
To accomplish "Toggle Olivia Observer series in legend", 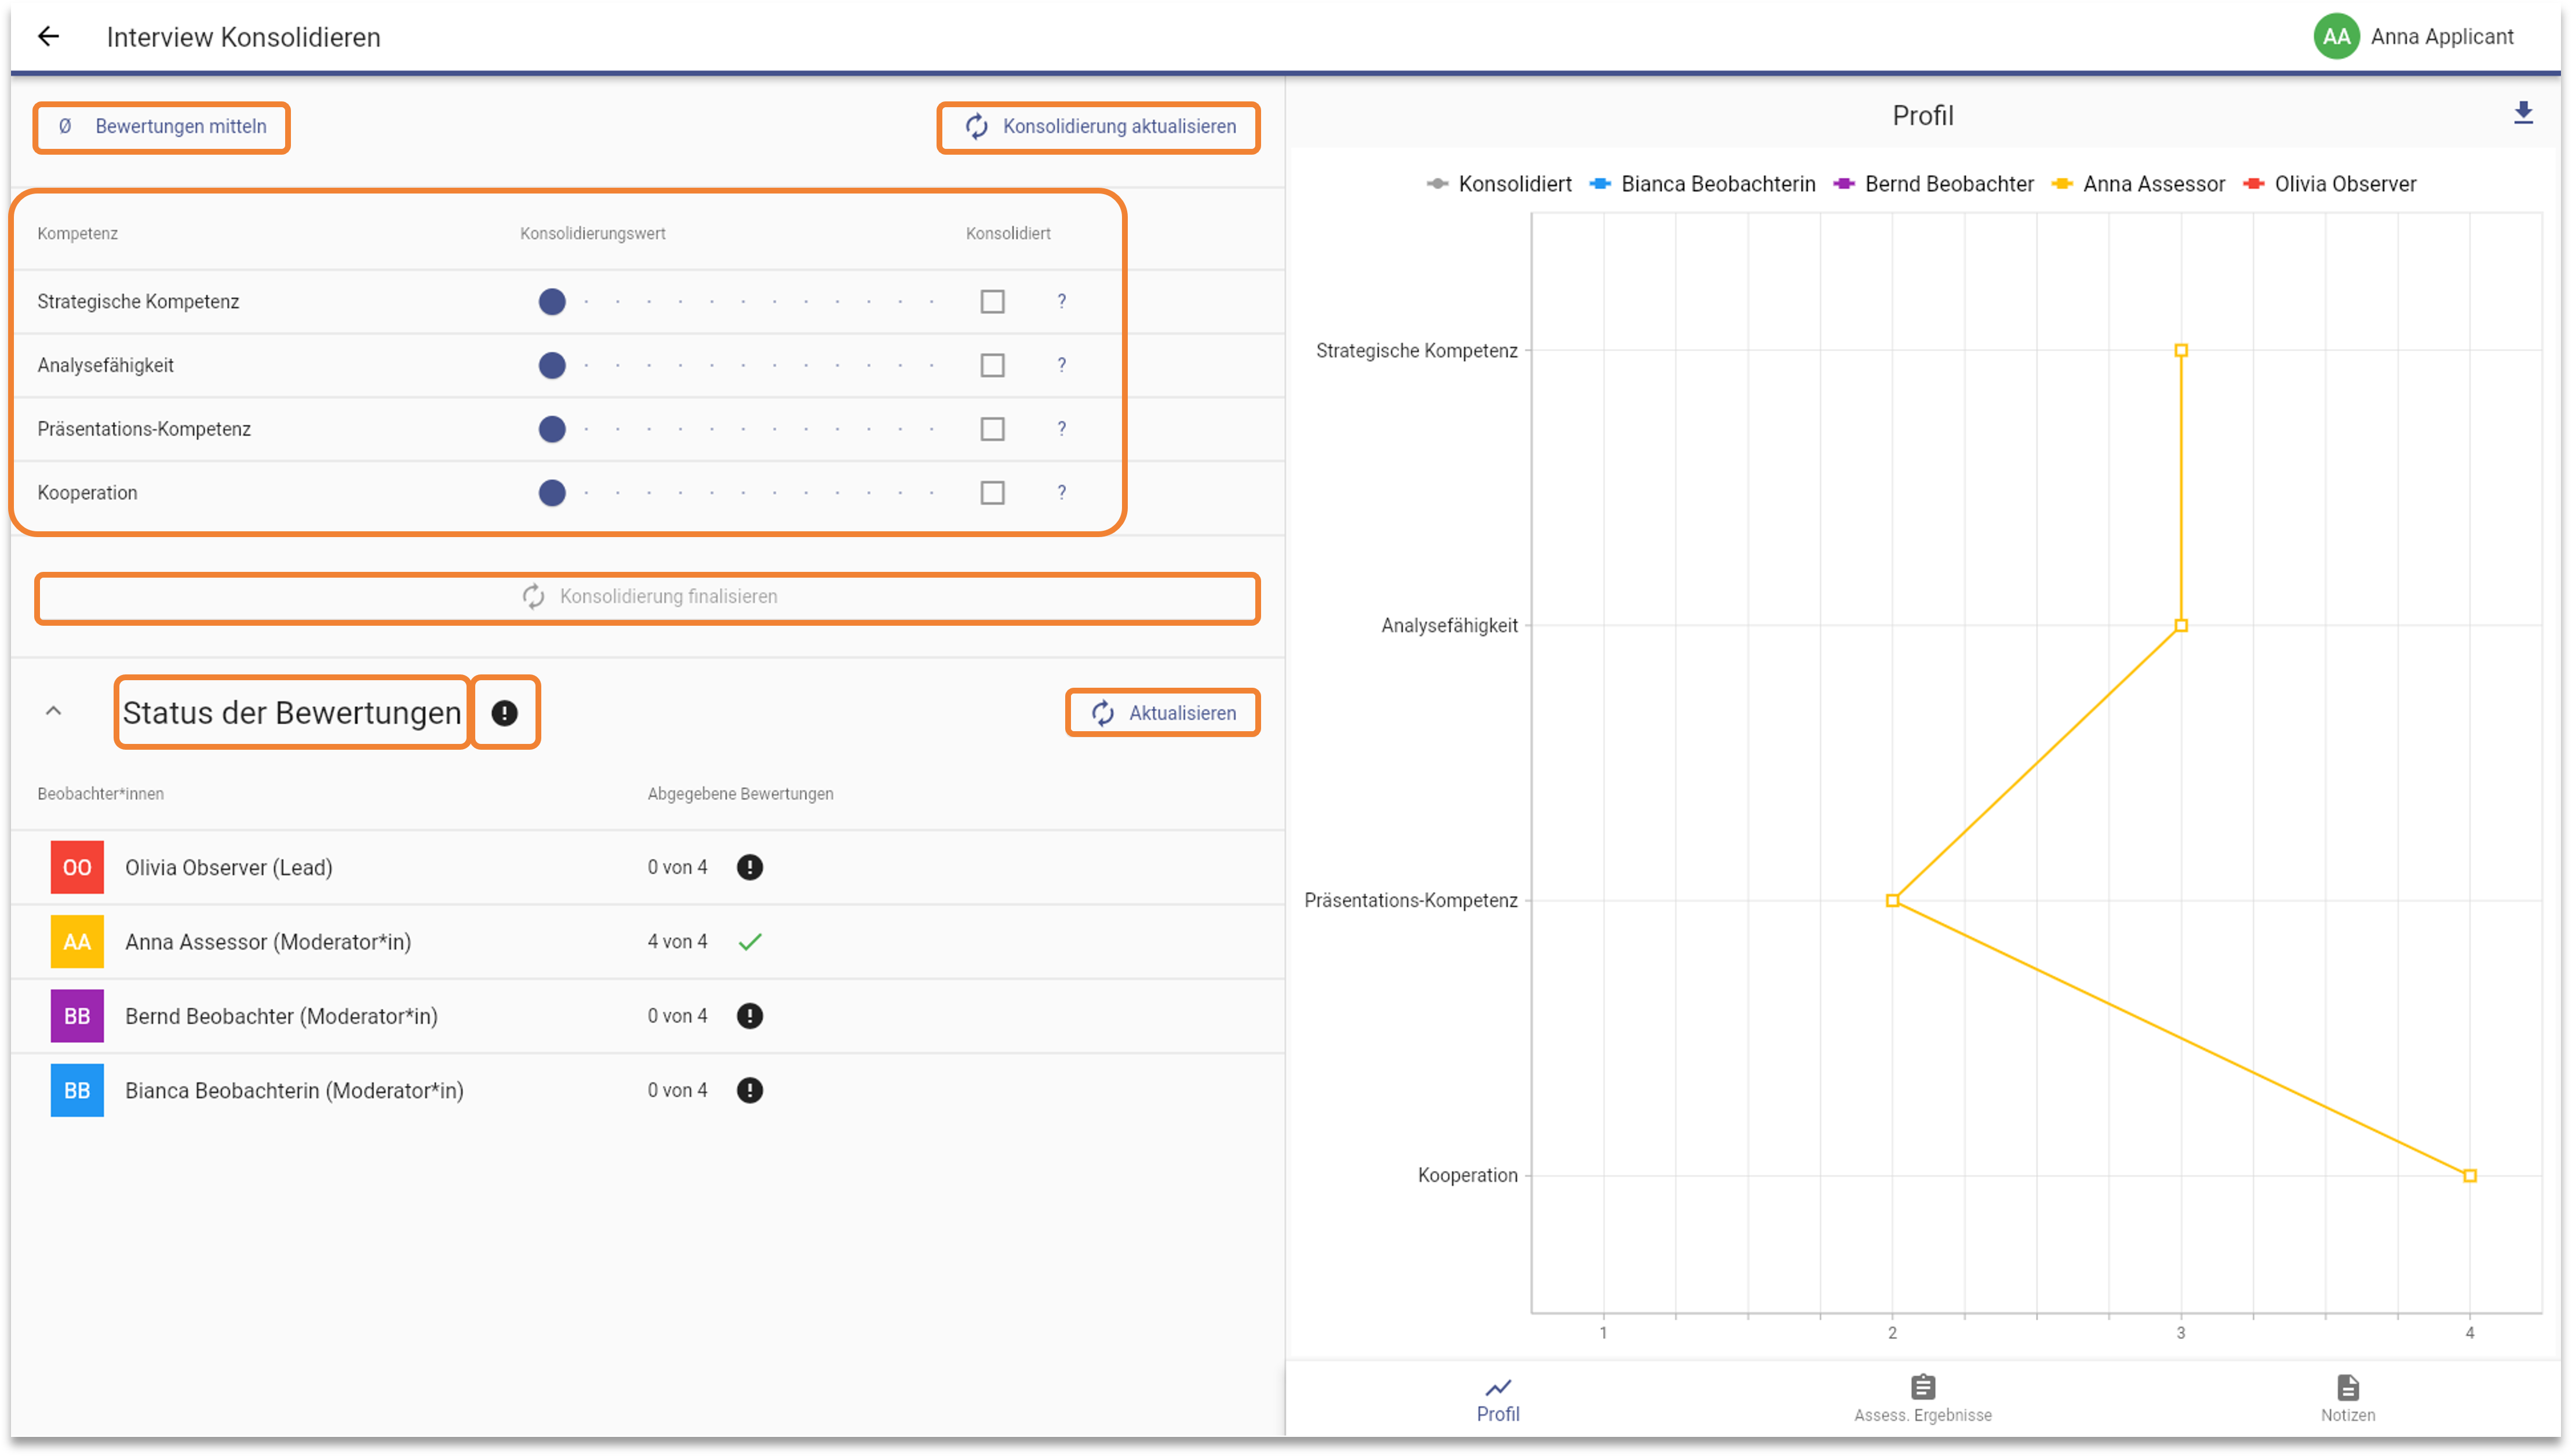I will pyautogui.click(x=2330, y=184).
